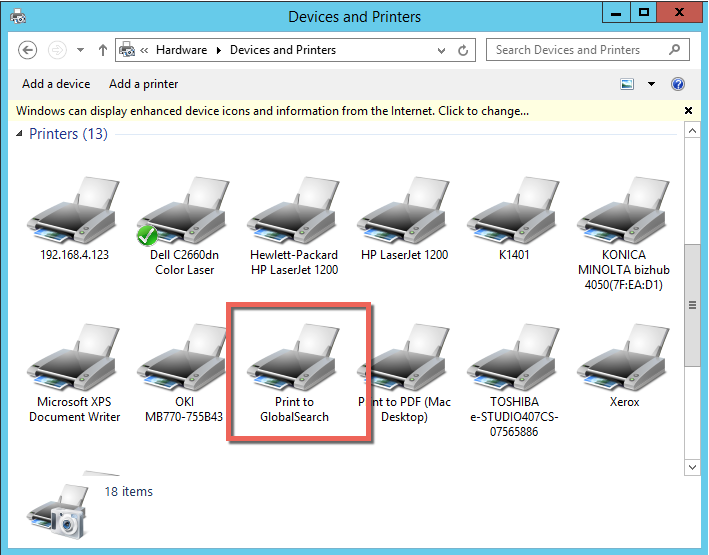Viewport: 709px width, 555px height.
Task: Click the vertical scrollbar down arrow
Action: coord(690,466)
